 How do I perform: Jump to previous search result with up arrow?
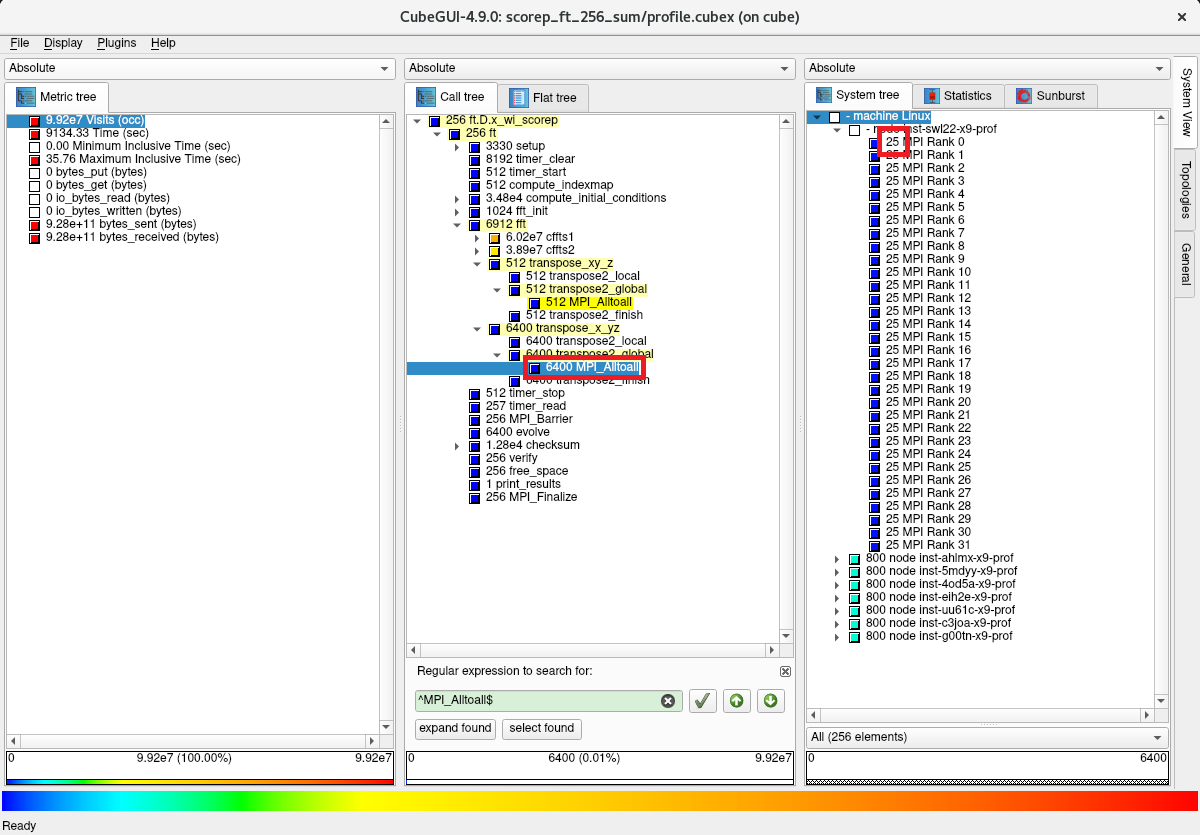736,701
